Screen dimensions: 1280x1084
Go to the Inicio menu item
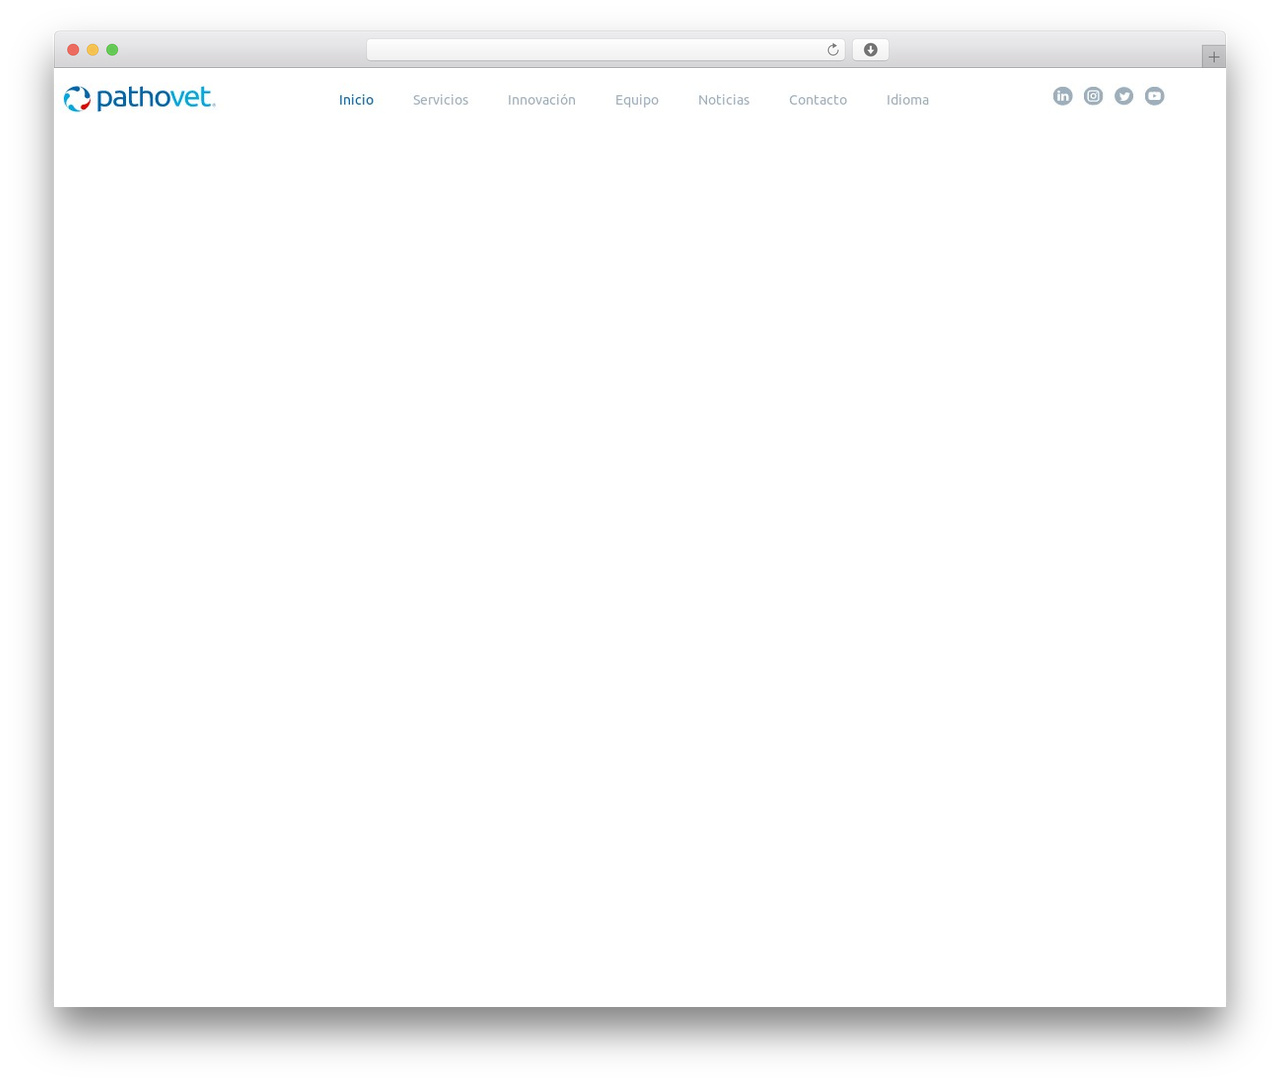tap(356, 100)
